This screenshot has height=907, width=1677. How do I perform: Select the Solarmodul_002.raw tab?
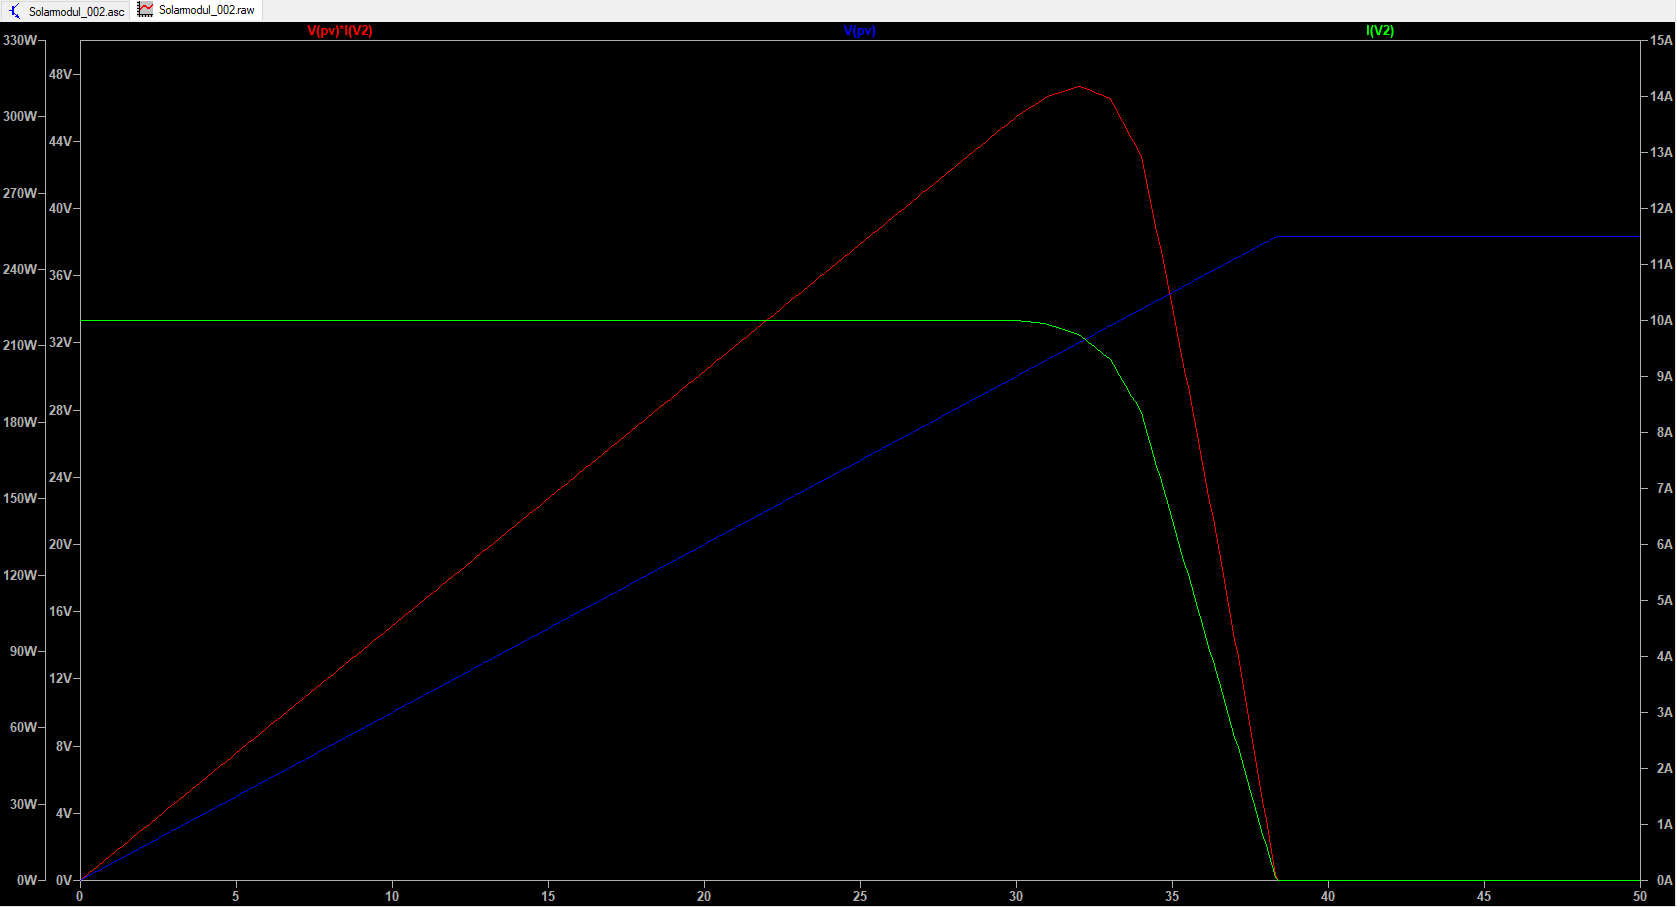pos(206,10)
